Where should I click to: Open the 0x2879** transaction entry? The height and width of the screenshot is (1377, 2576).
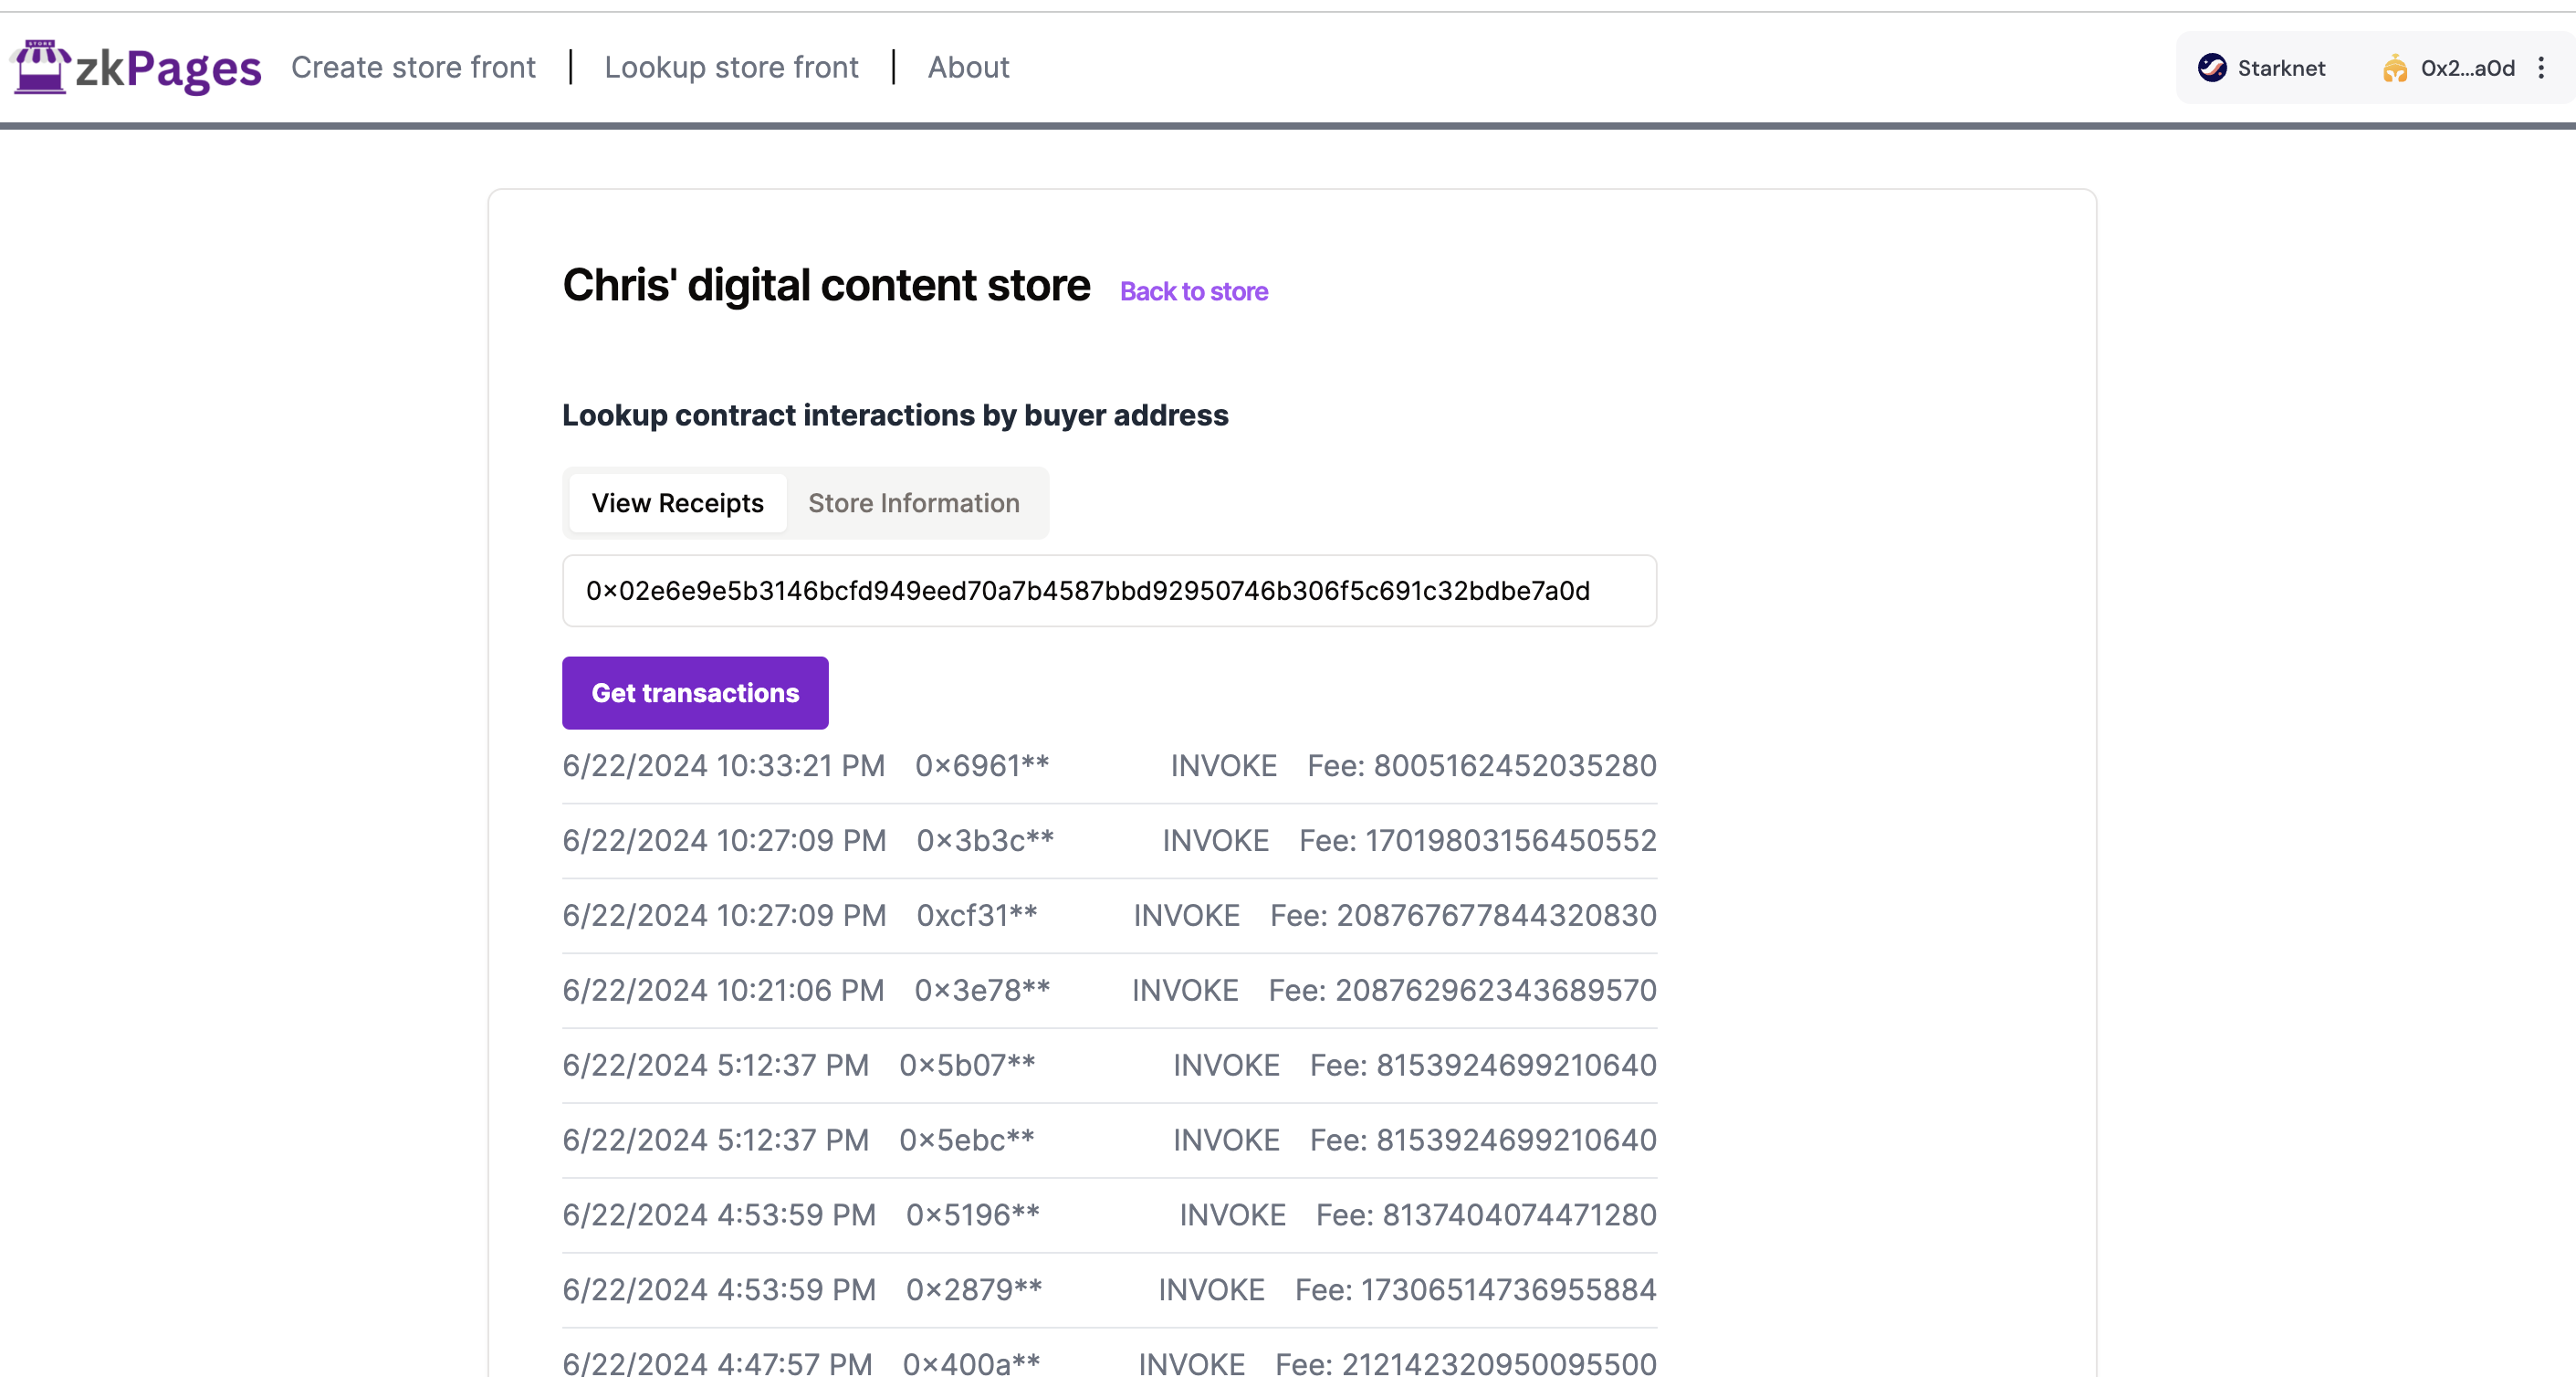click(x=974, y=1290)
